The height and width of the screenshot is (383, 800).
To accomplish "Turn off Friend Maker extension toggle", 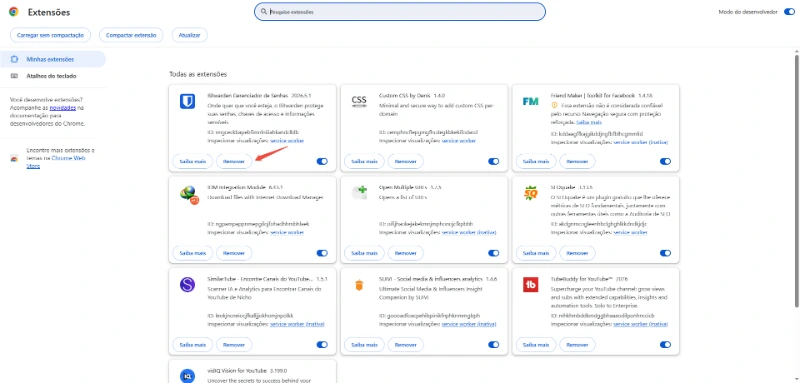I will click(665, 161).
